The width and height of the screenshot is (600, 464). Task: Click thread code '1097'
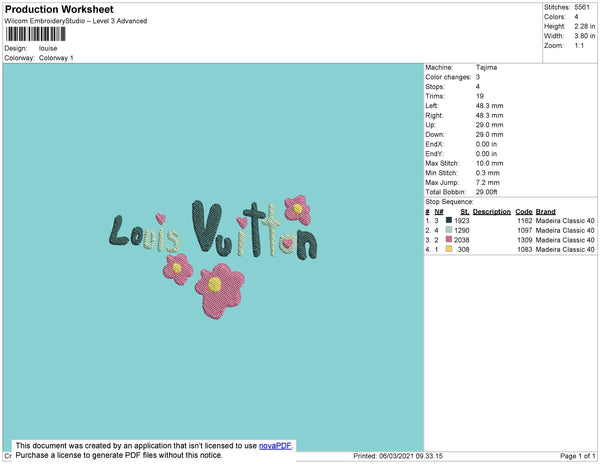525,230
